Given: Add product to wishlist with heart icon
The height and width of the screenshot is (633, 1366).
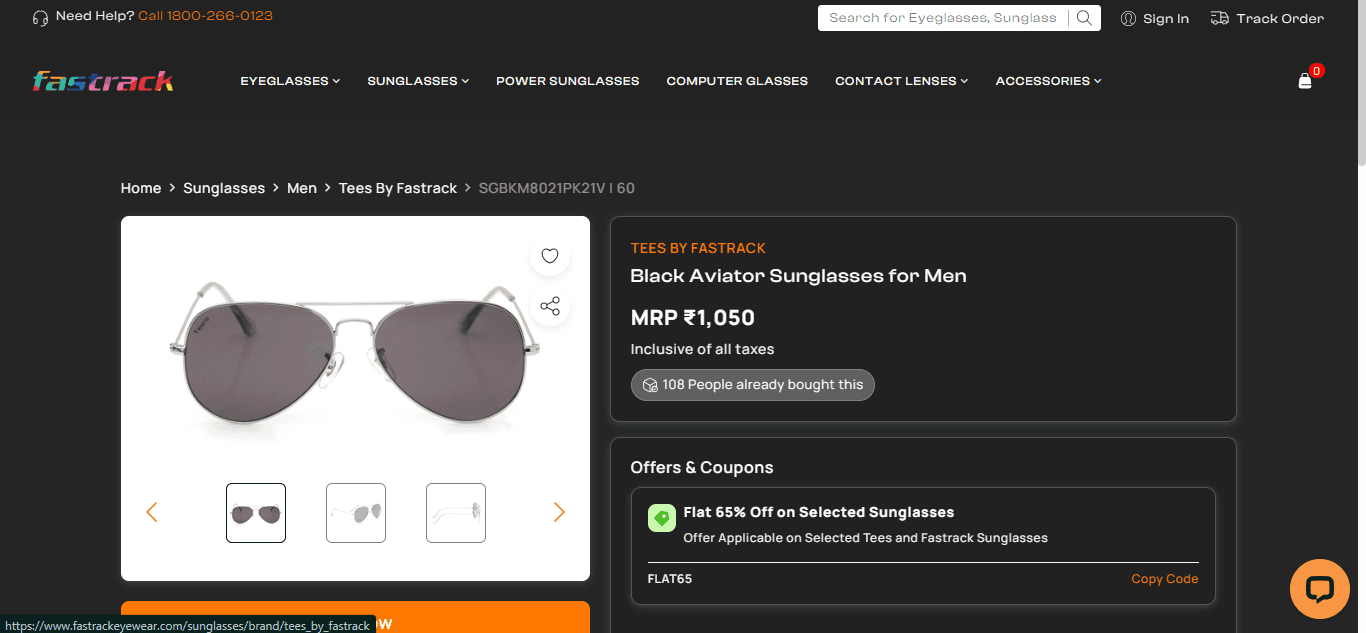Looking at the screenshot, I should (x=550, y=256).
